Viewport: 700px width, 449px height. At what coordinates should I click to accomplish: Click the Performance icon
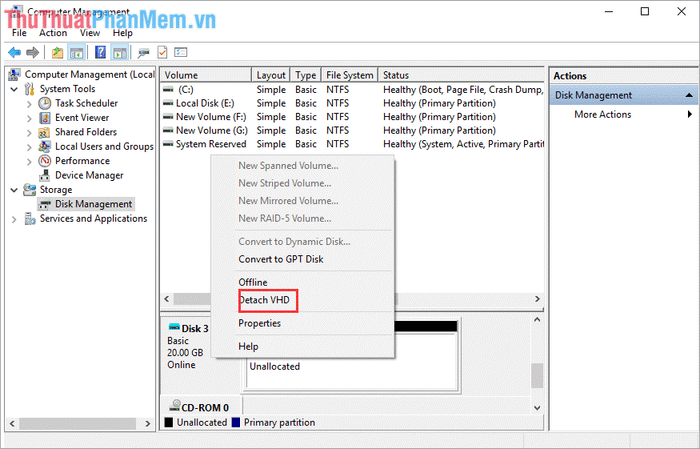pyautogui.click(x=45, y=161)
